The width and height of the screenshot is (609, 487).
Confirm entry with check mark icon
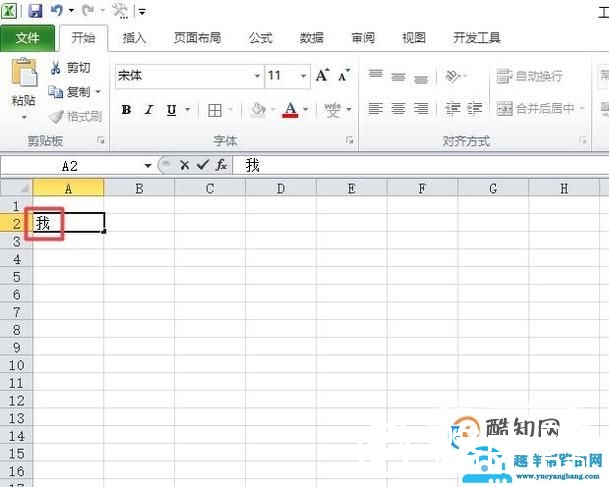point(203,165)
